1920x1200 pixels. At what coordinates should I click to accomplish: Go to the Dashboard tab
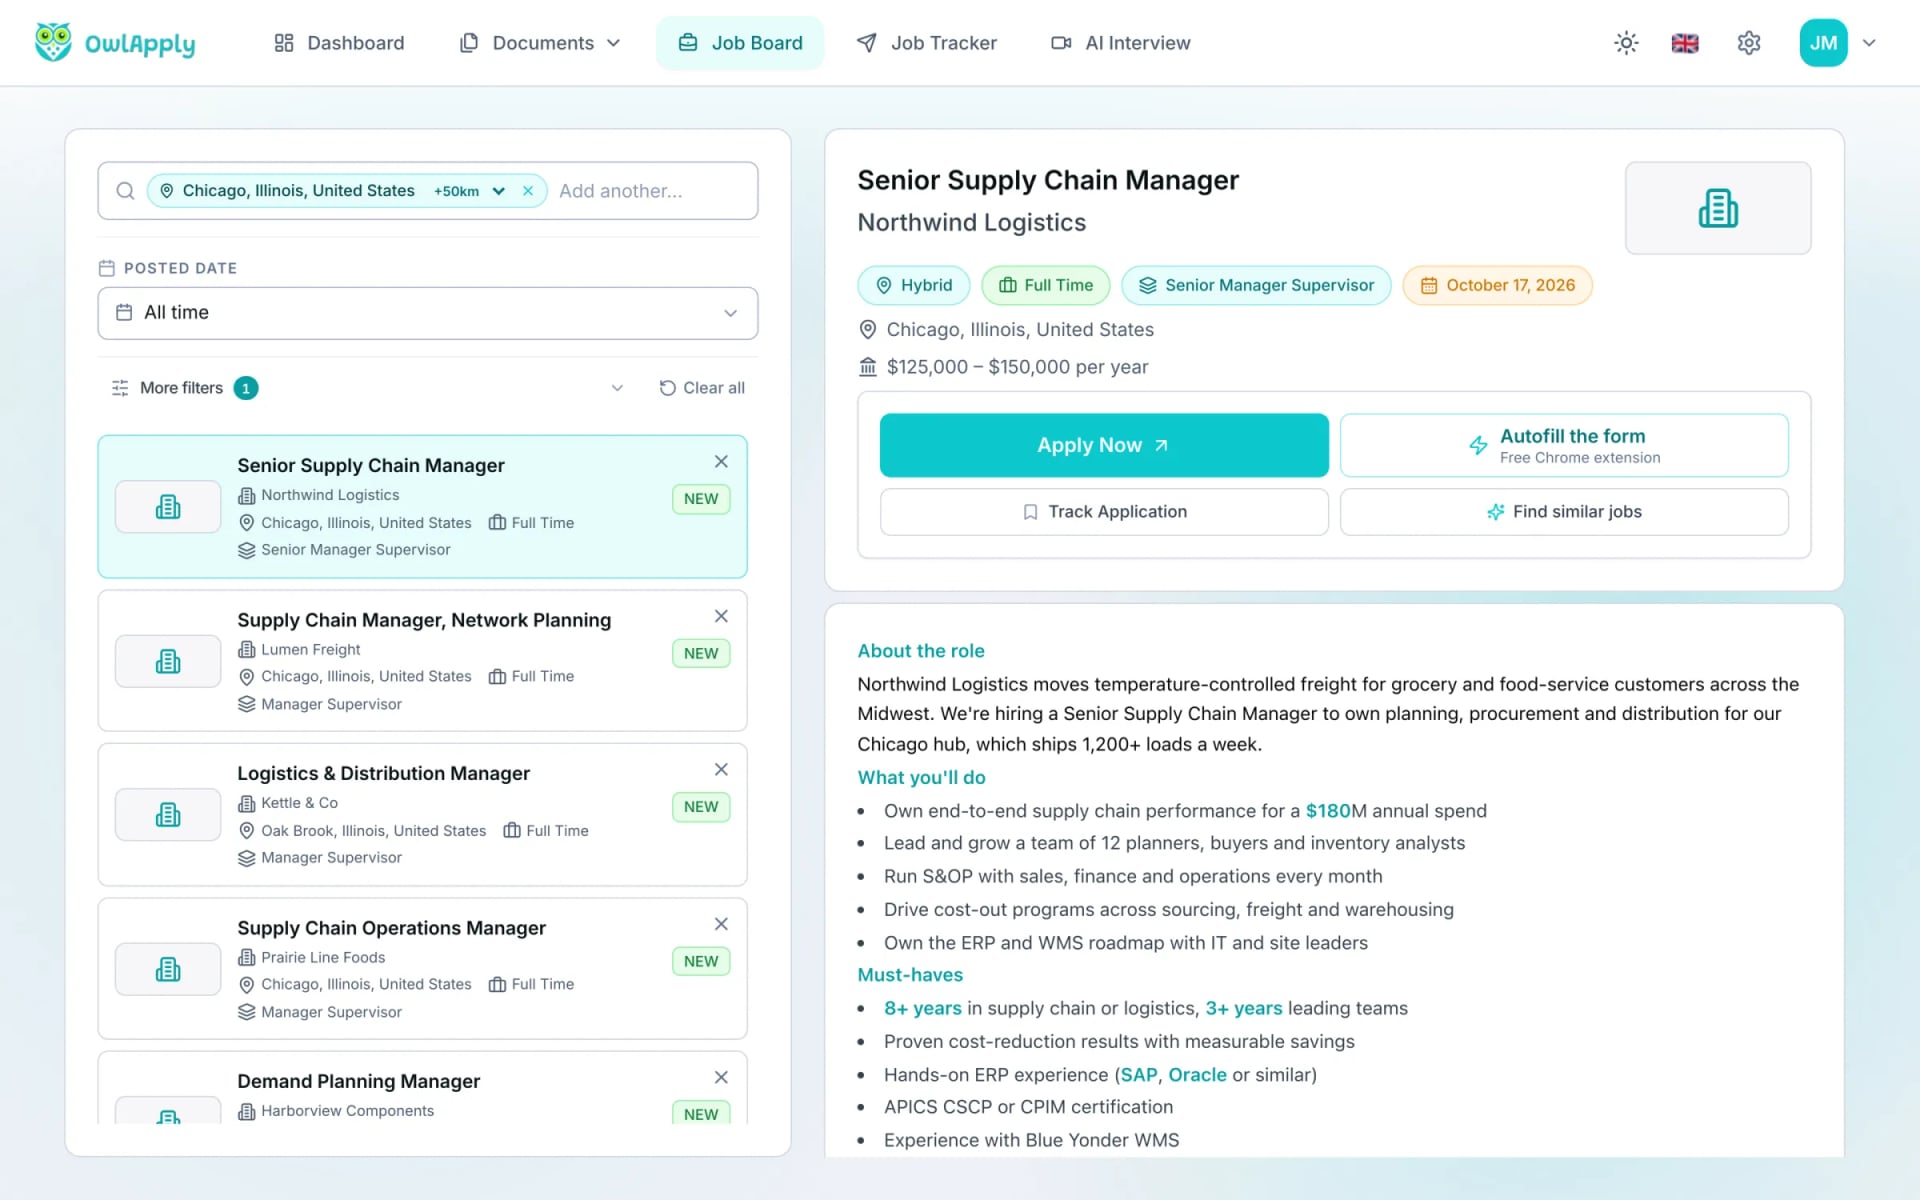coord(339,43)
